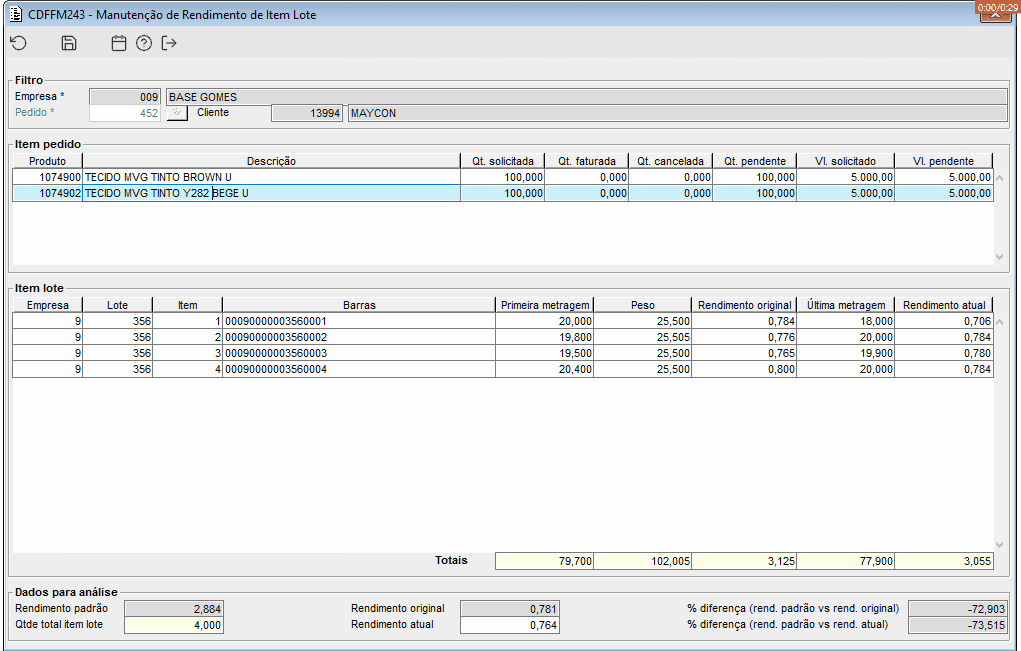Screen dimensions: 1021x651
Task: Select row TECIDO MVG TINTO Y282 BEGE U
Action: pos(503,193)
